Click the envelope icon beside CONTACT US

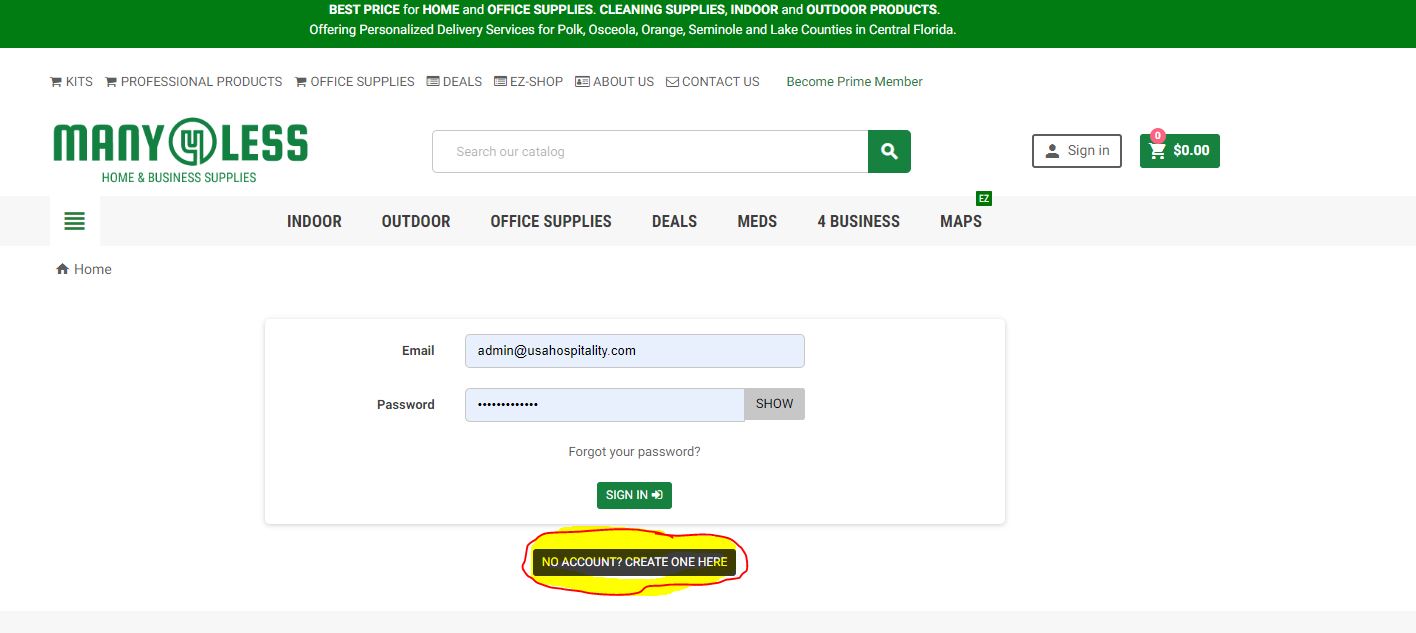[672, 82]
